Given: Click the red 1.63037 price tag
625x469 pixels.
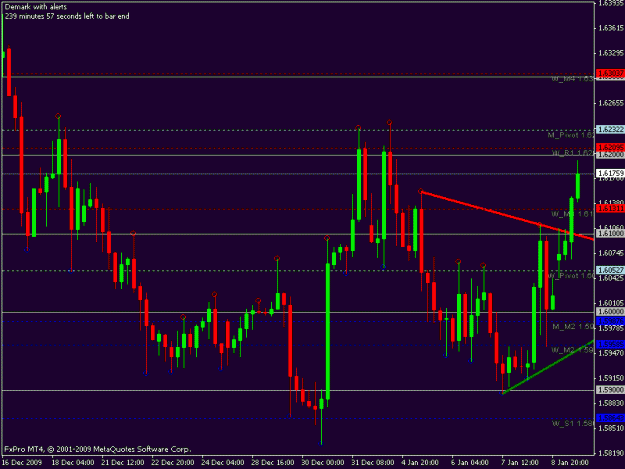Looking at the screenshot, I should click(610, 73).
